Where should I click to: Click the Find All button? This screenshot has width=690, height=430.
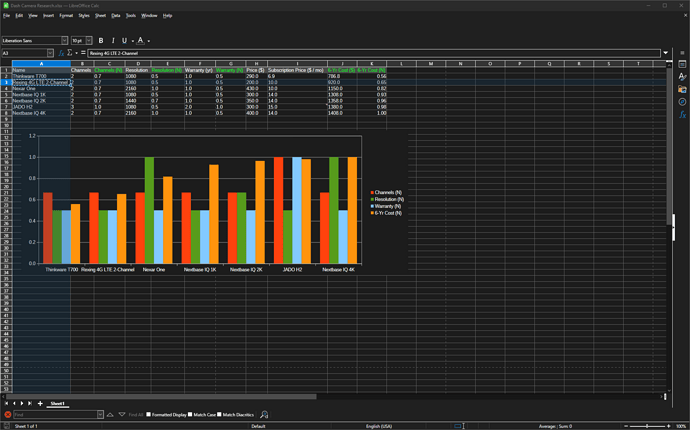136,415
